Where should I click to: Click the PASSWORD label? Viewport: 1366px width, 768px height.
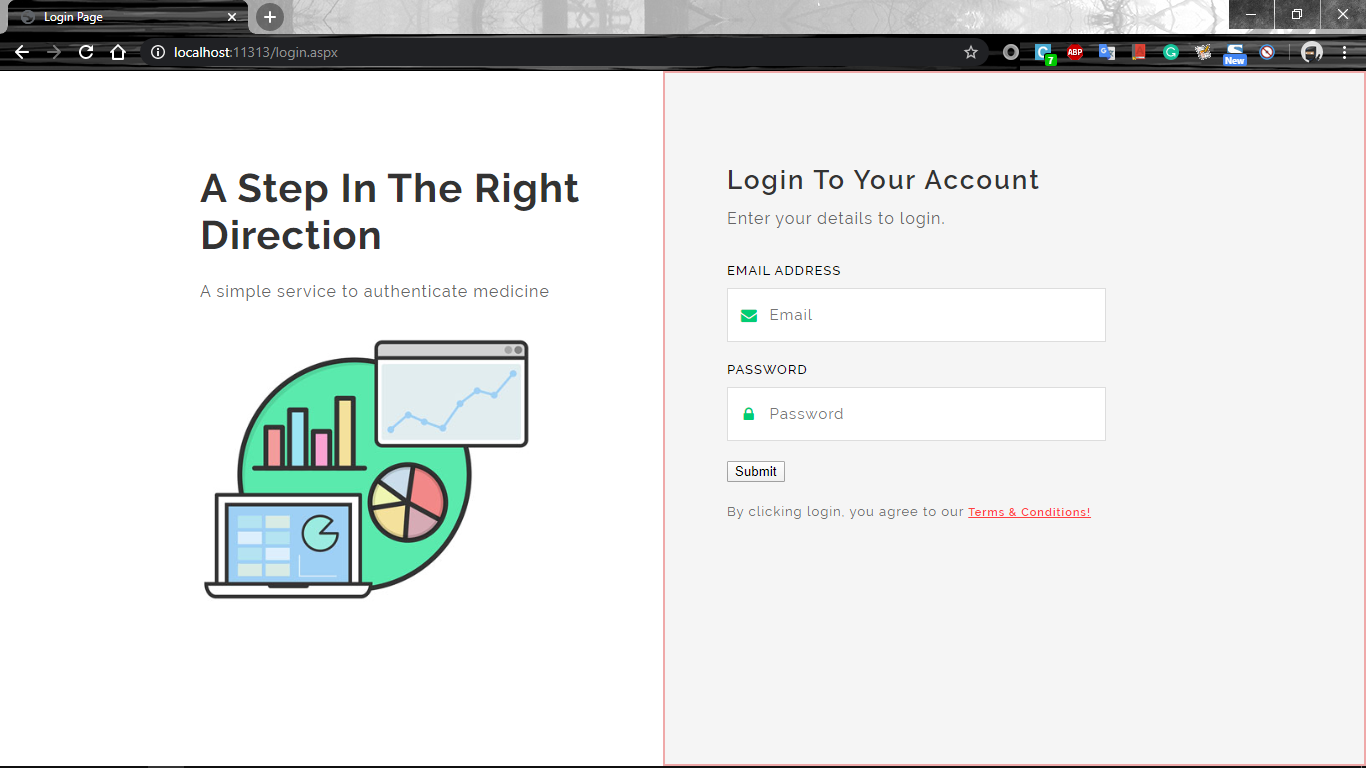tap(767, 370)
